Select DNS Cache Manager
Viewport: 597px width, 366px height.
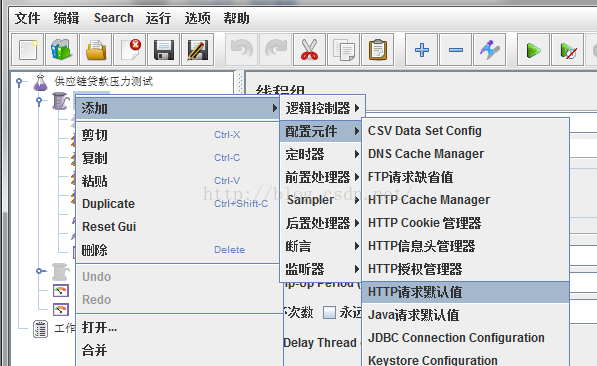(x=465, y=154)
